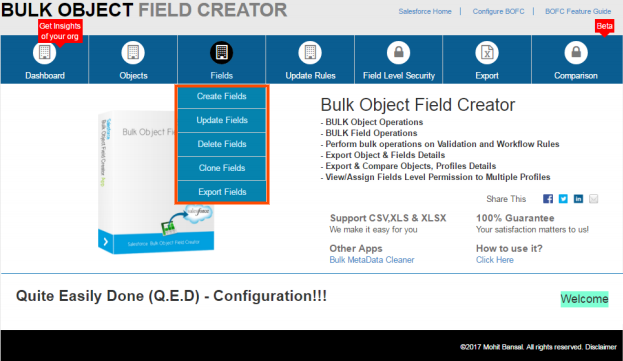
Task: Open the Update Rules tab label
Action: (x=310, y=75)
